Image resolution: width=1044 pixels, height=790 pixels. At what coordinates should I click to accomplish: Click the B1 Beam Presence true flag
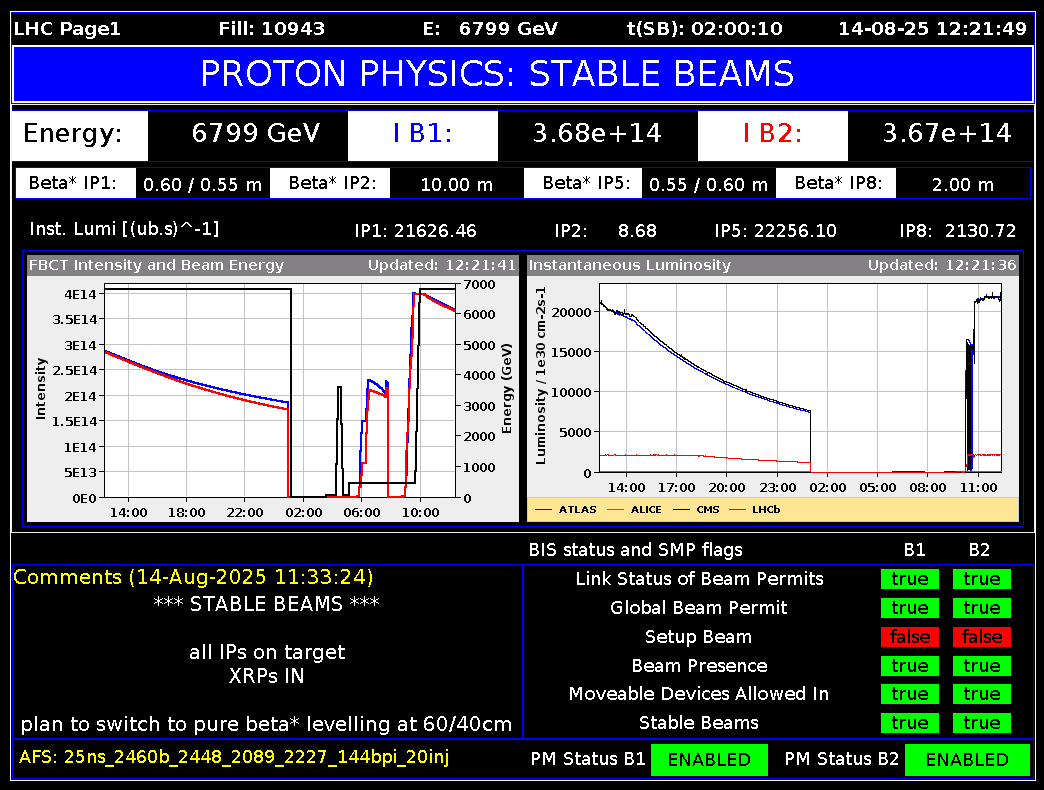click(x=909, y=666)
